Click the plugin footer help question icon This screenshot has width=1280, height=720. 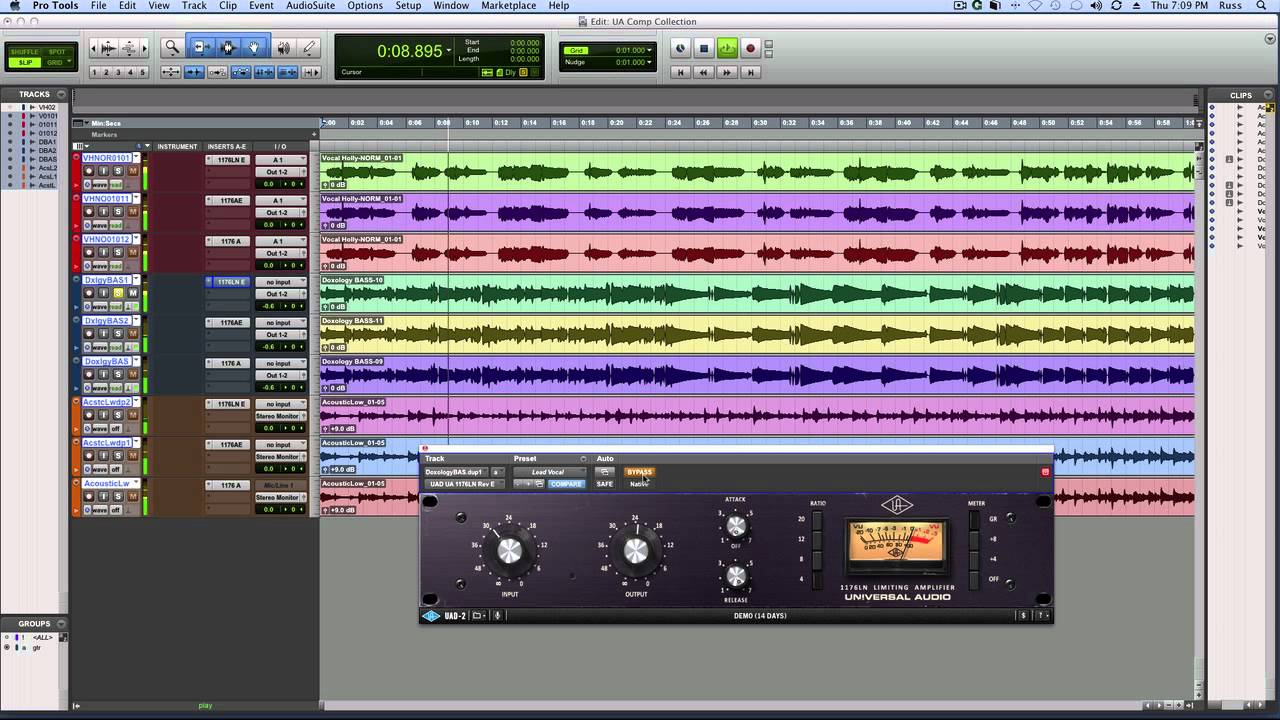(x=1041, y=616)
